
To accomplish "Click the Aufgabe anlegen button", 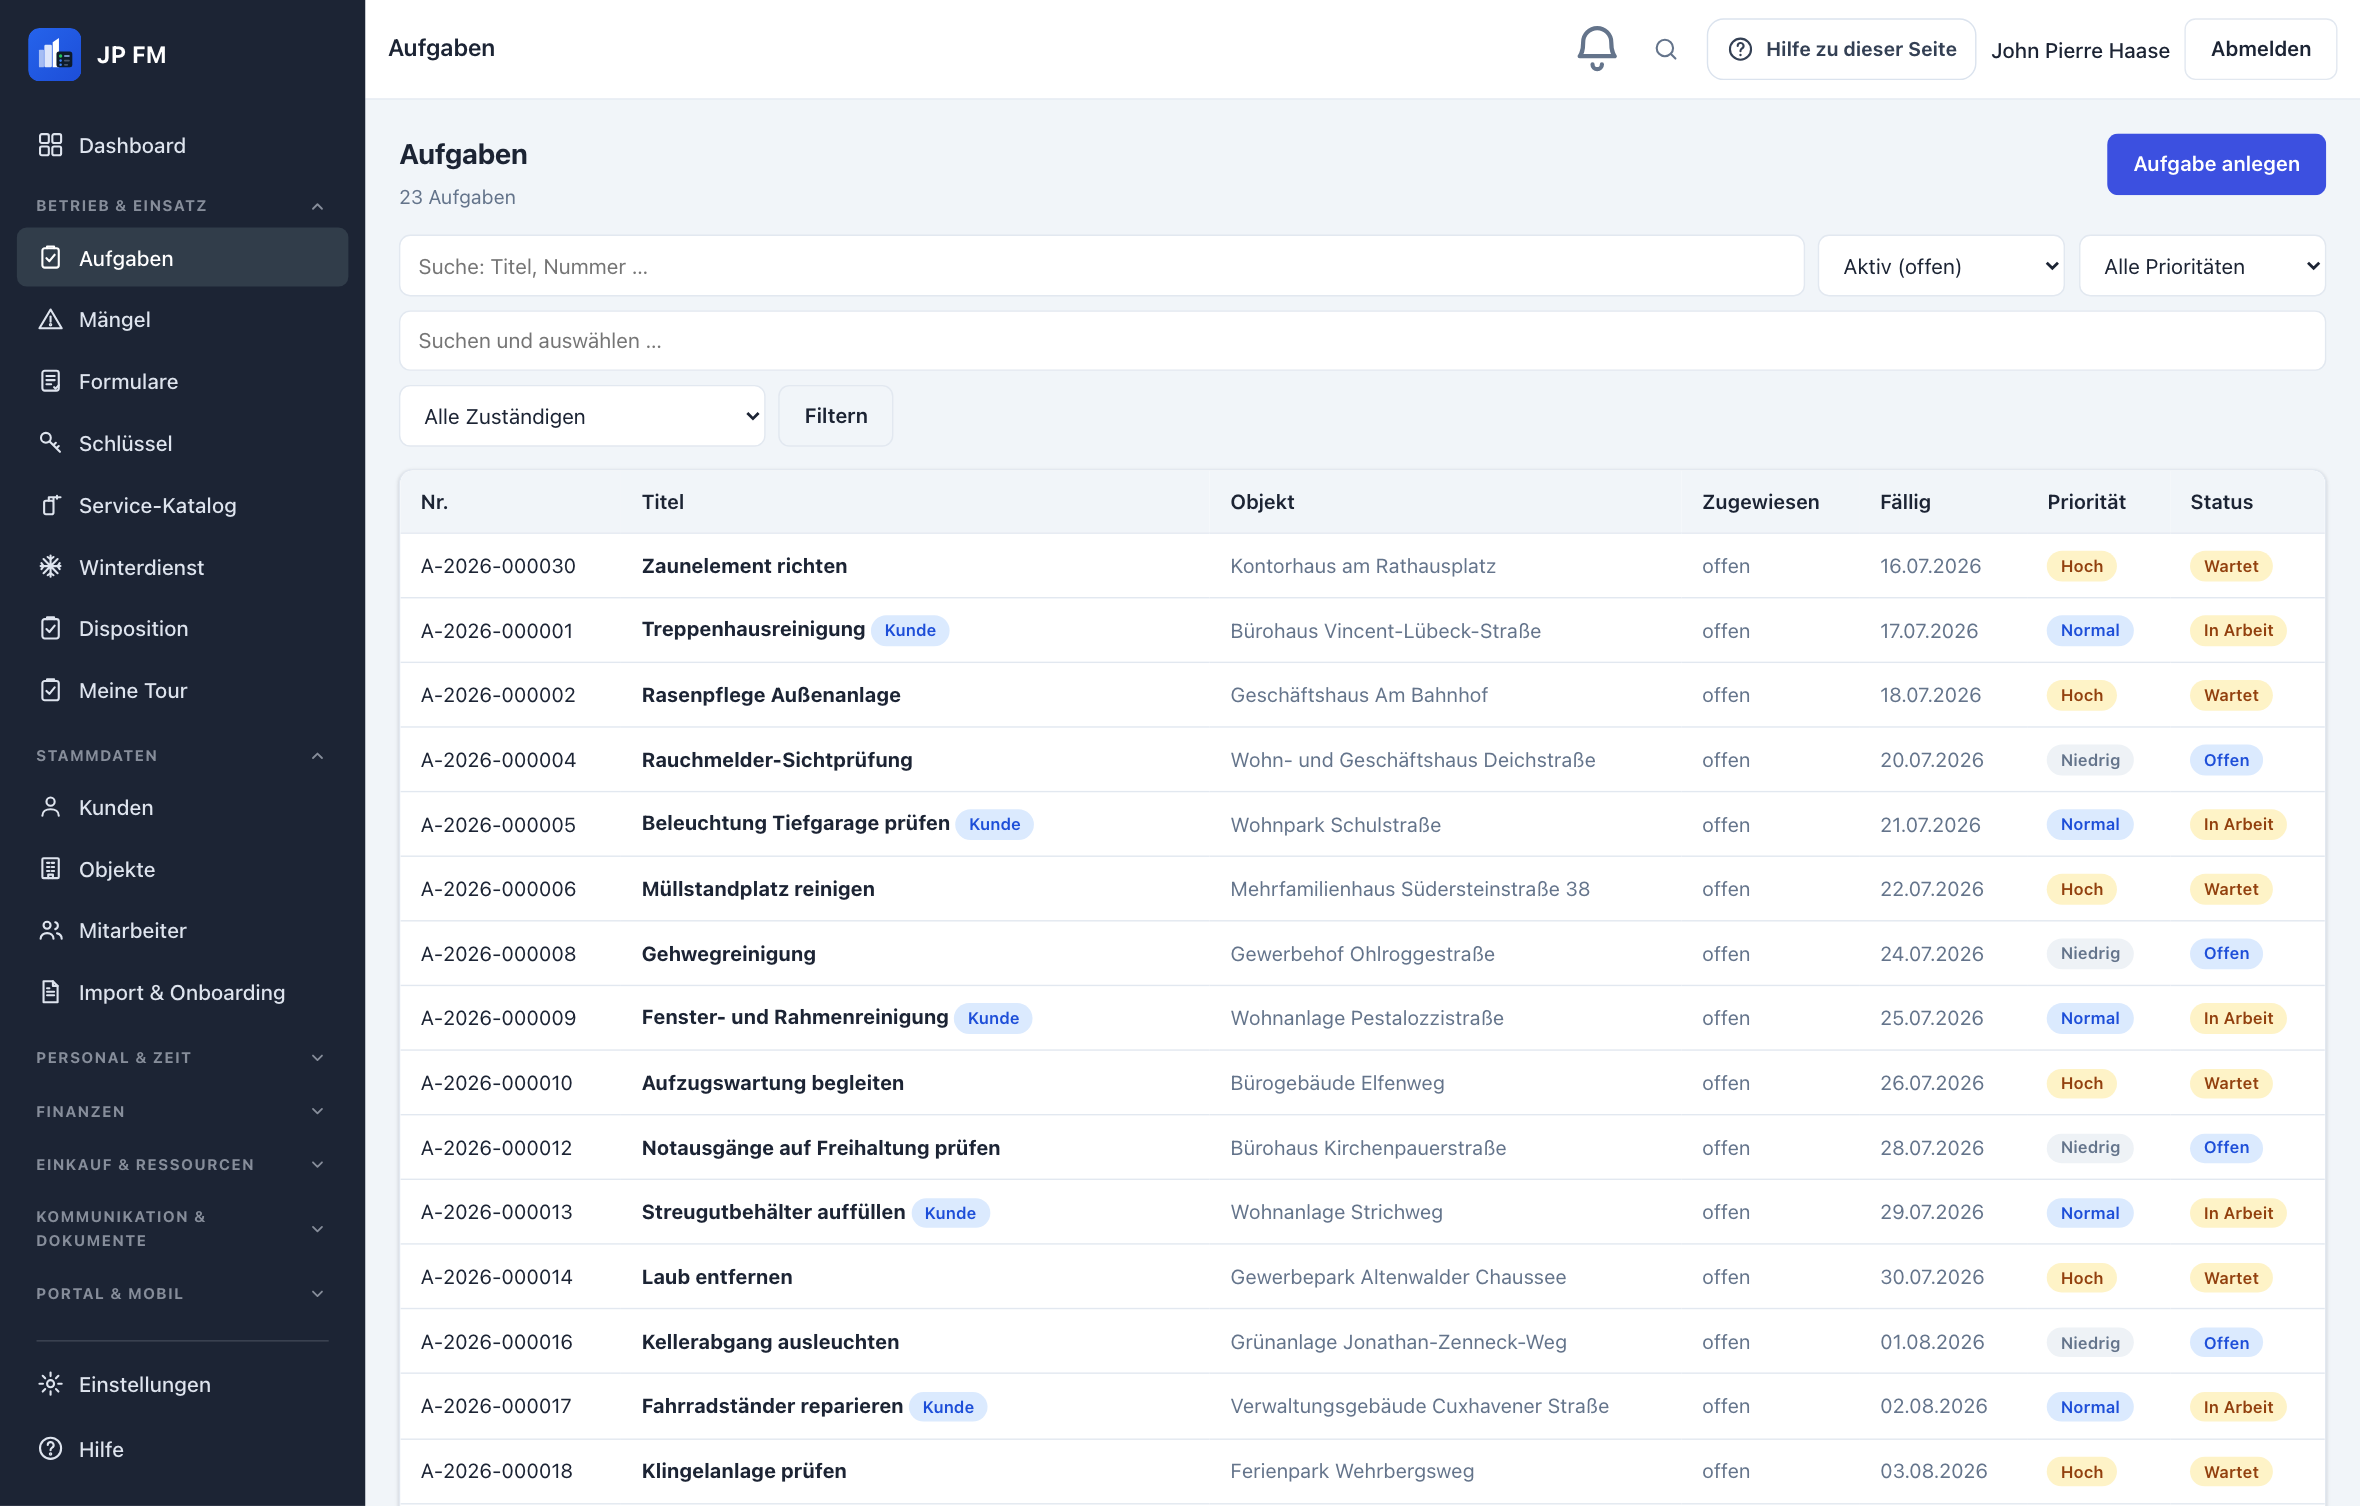I will coord(2216,164).
